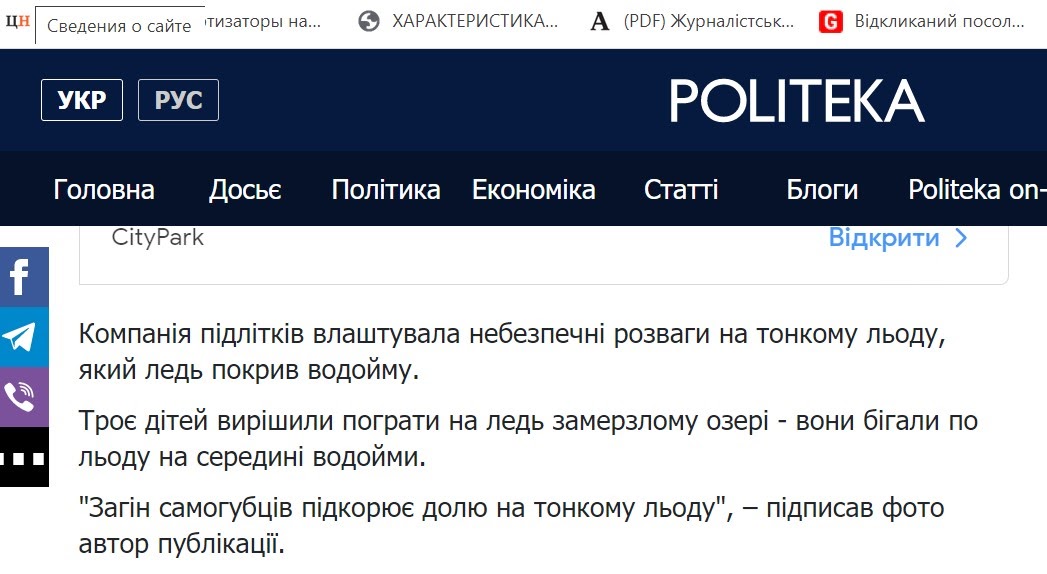
Task: Open the Блоги section
Action: (x=822, y=190)
